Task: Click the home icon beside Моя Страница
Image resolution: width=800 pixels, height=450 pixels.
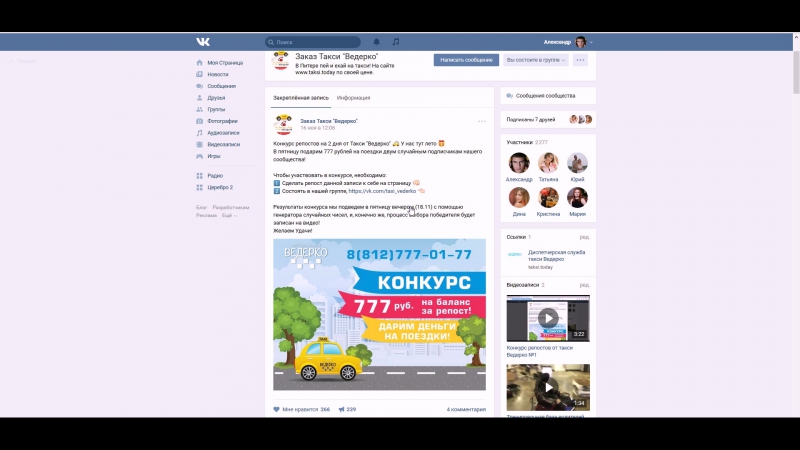Action: pos(199,63)
